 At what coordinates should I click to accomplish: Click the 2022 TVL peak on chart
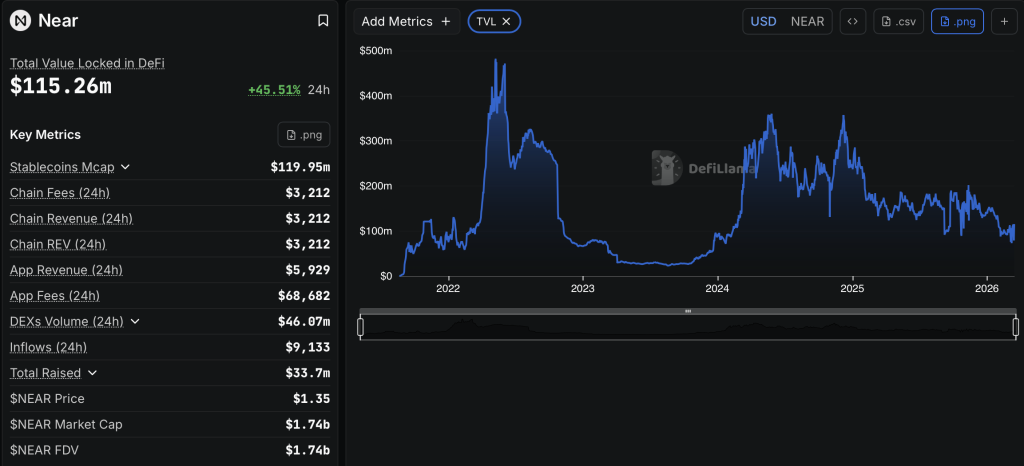click(496, 61)
